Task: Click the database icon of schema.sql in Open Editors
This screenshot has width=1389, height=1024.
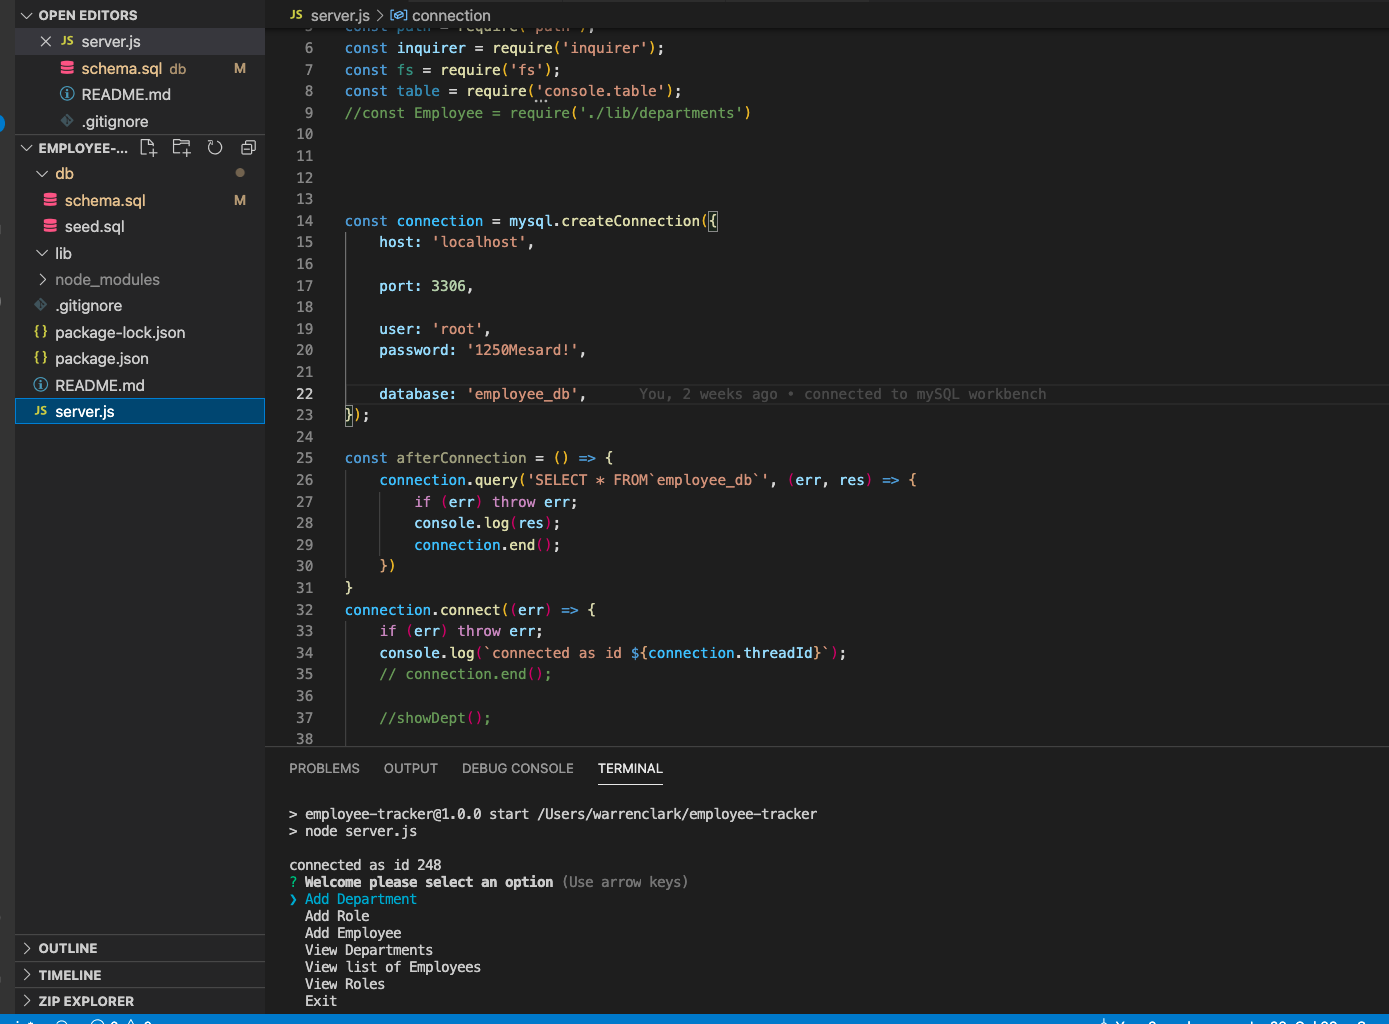Action: point(67,68)
